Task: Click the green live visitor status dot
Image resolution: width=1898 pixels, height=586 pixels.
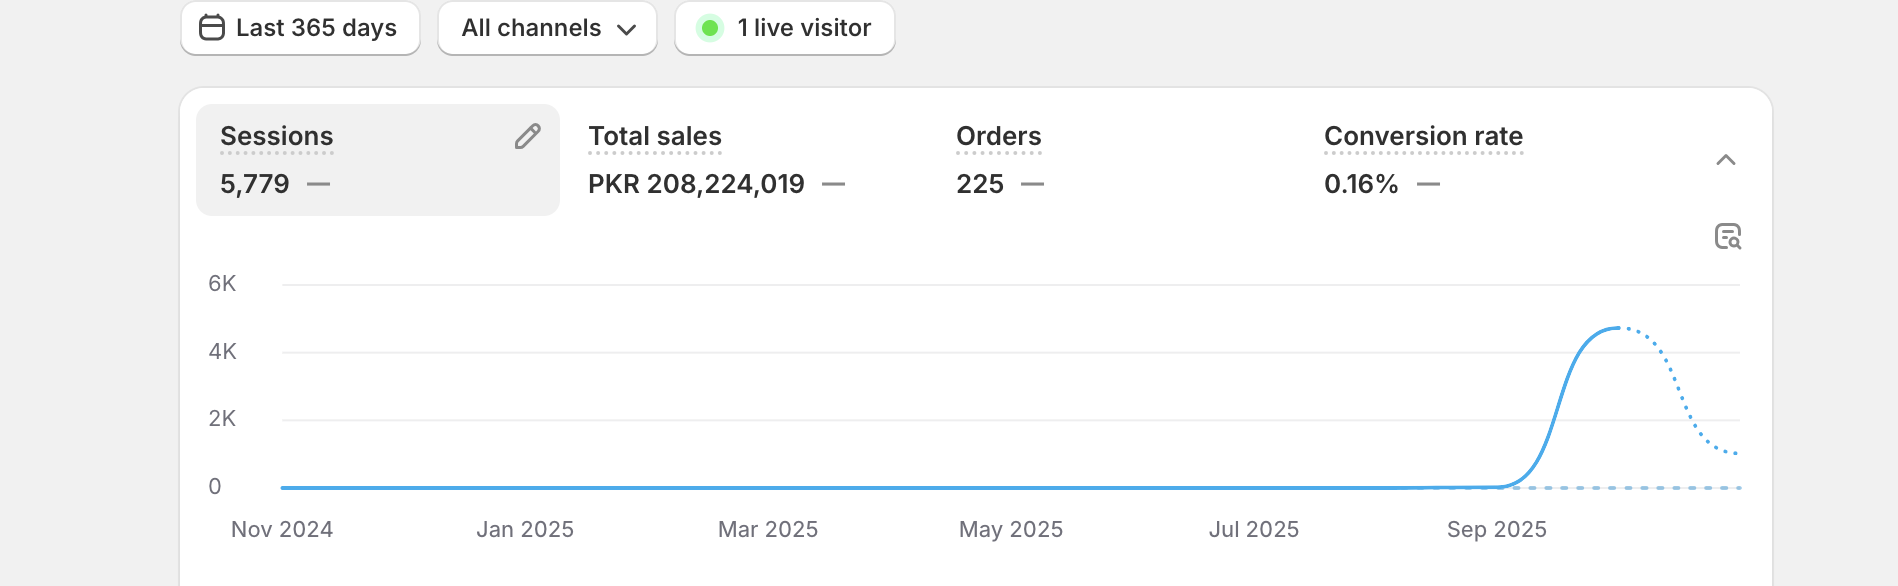Action: click(x=709, y=28)
